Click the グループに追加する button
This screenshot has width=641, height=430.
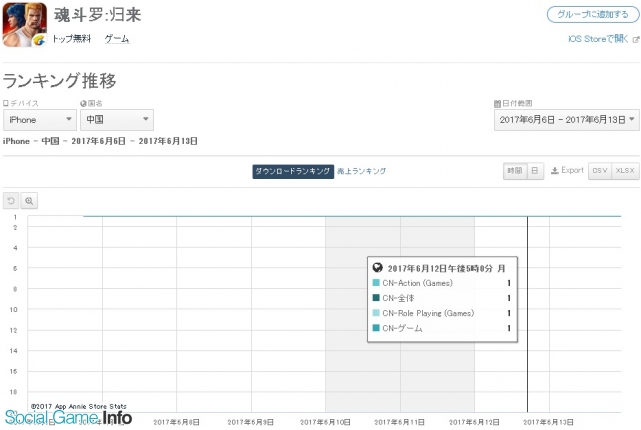pos(593,15)
